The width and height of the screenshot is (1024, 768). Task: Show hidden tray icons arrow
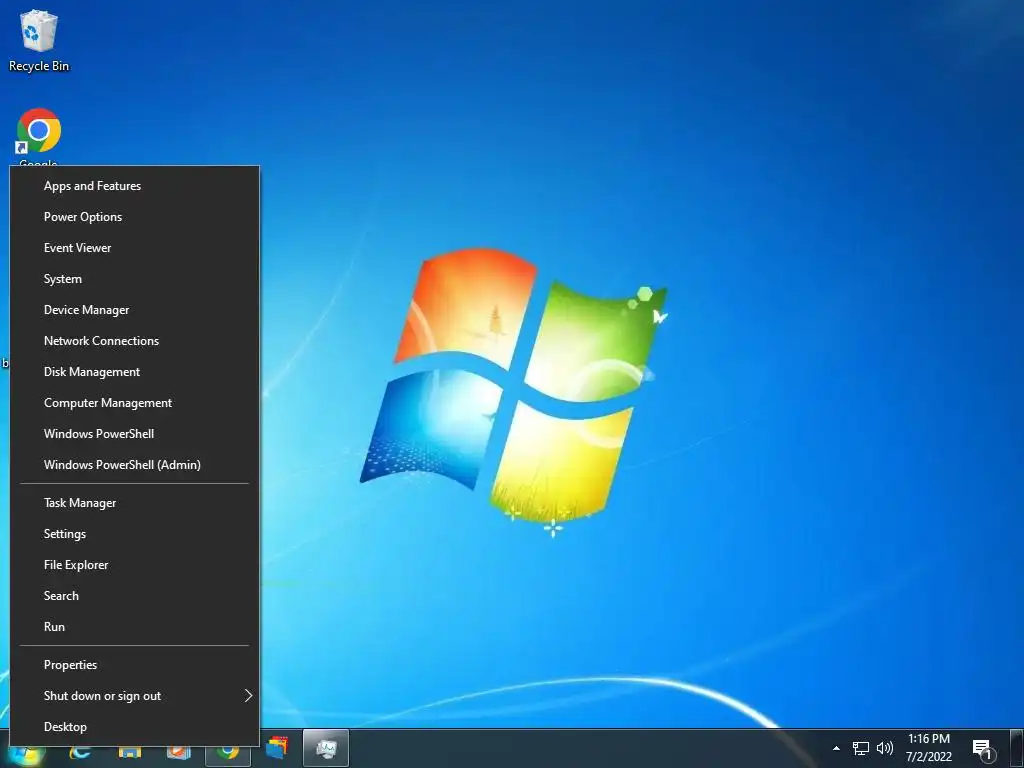(x=837, y=748)
